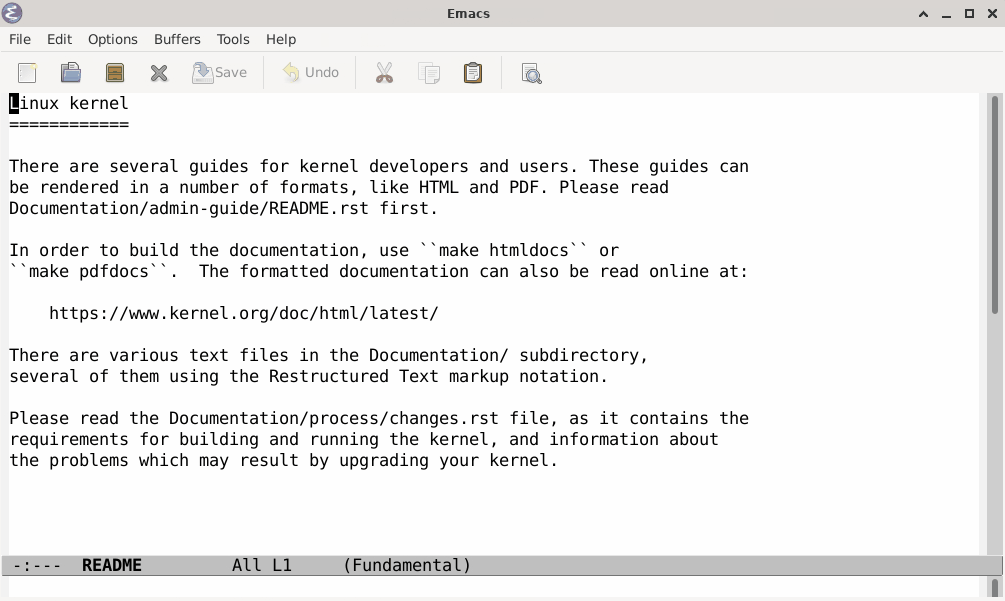The image size is (1005, 601).
Task: Click the (Fundamental) mode indicator
Action: pos(407,565)
